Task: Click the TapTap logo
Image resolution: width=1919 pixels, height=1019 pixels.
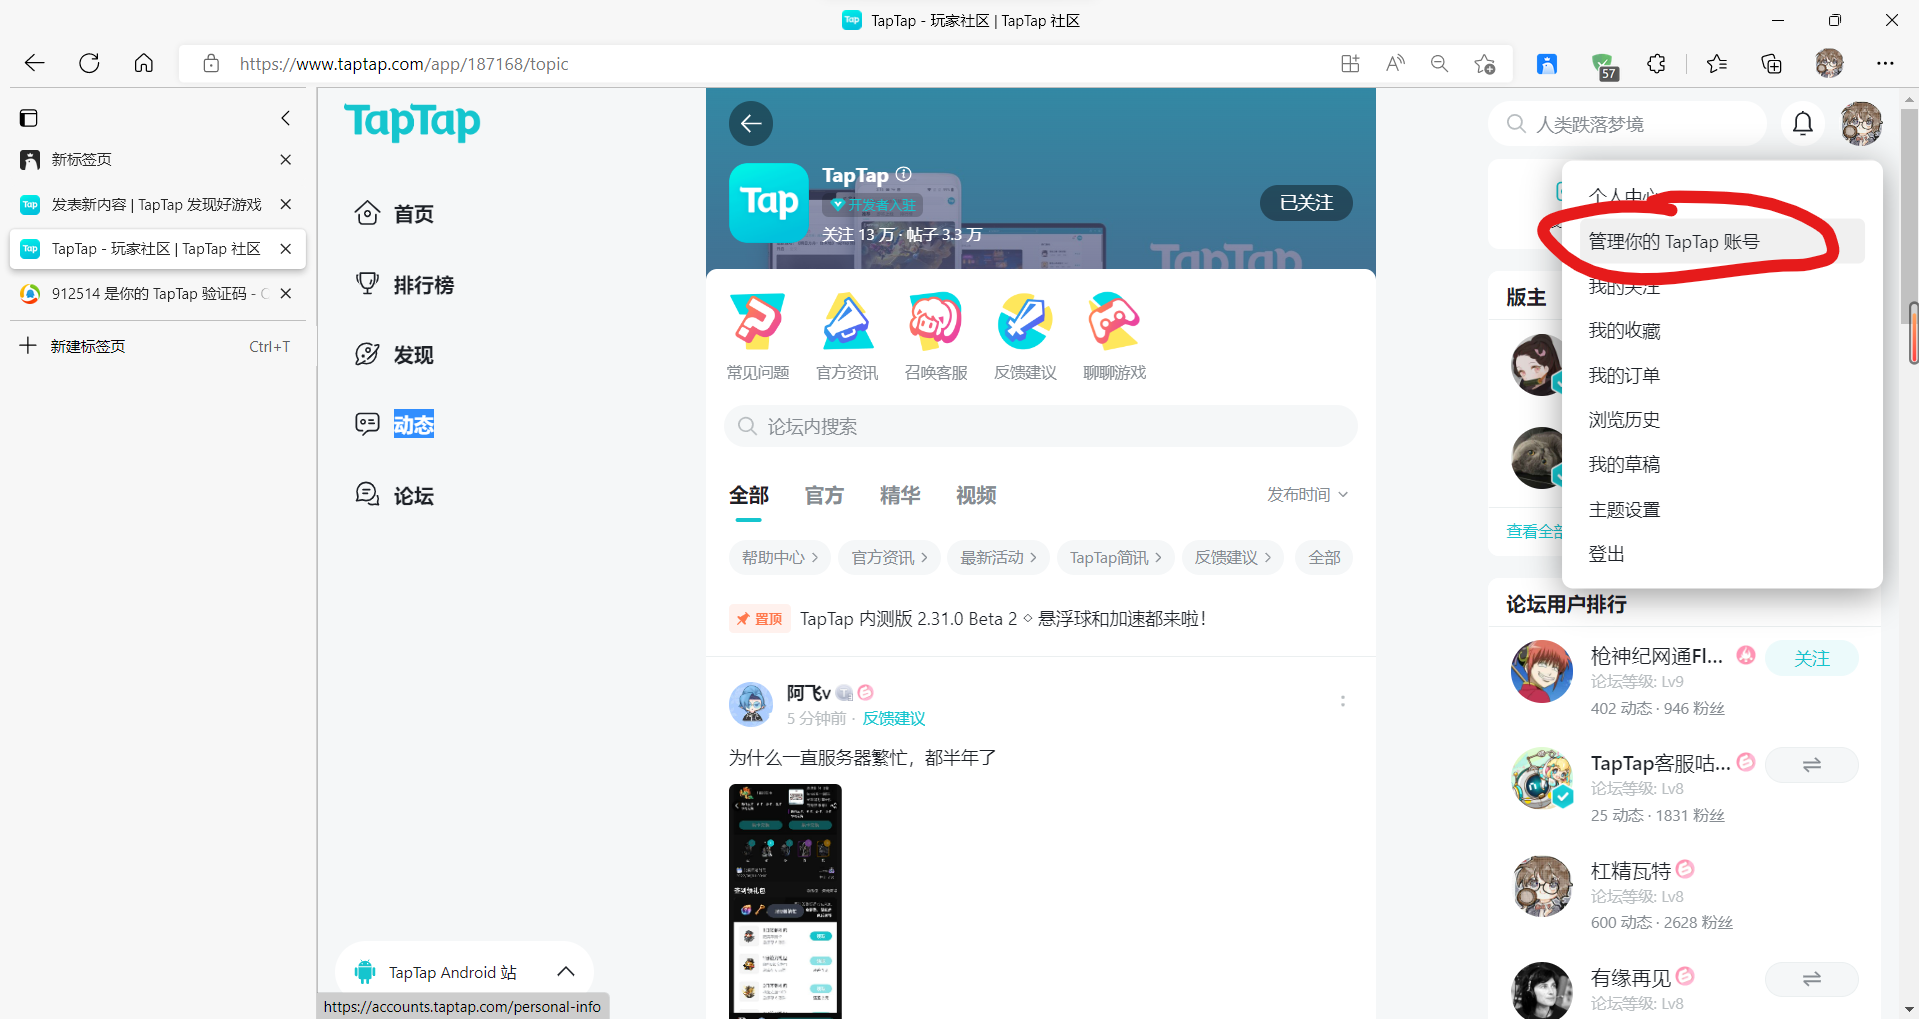Action: 412,122
